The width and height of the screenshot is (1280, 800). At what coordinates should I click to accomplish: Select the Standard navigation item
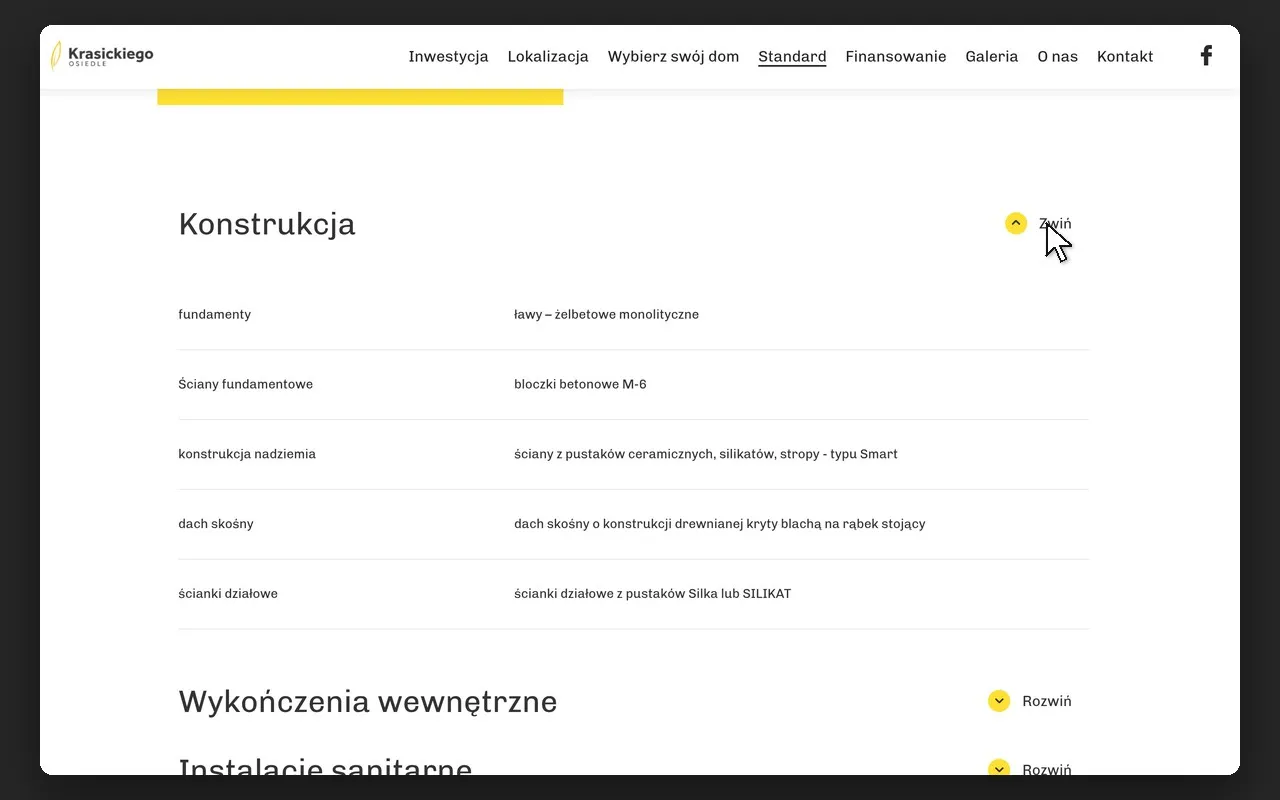[792, 56]
